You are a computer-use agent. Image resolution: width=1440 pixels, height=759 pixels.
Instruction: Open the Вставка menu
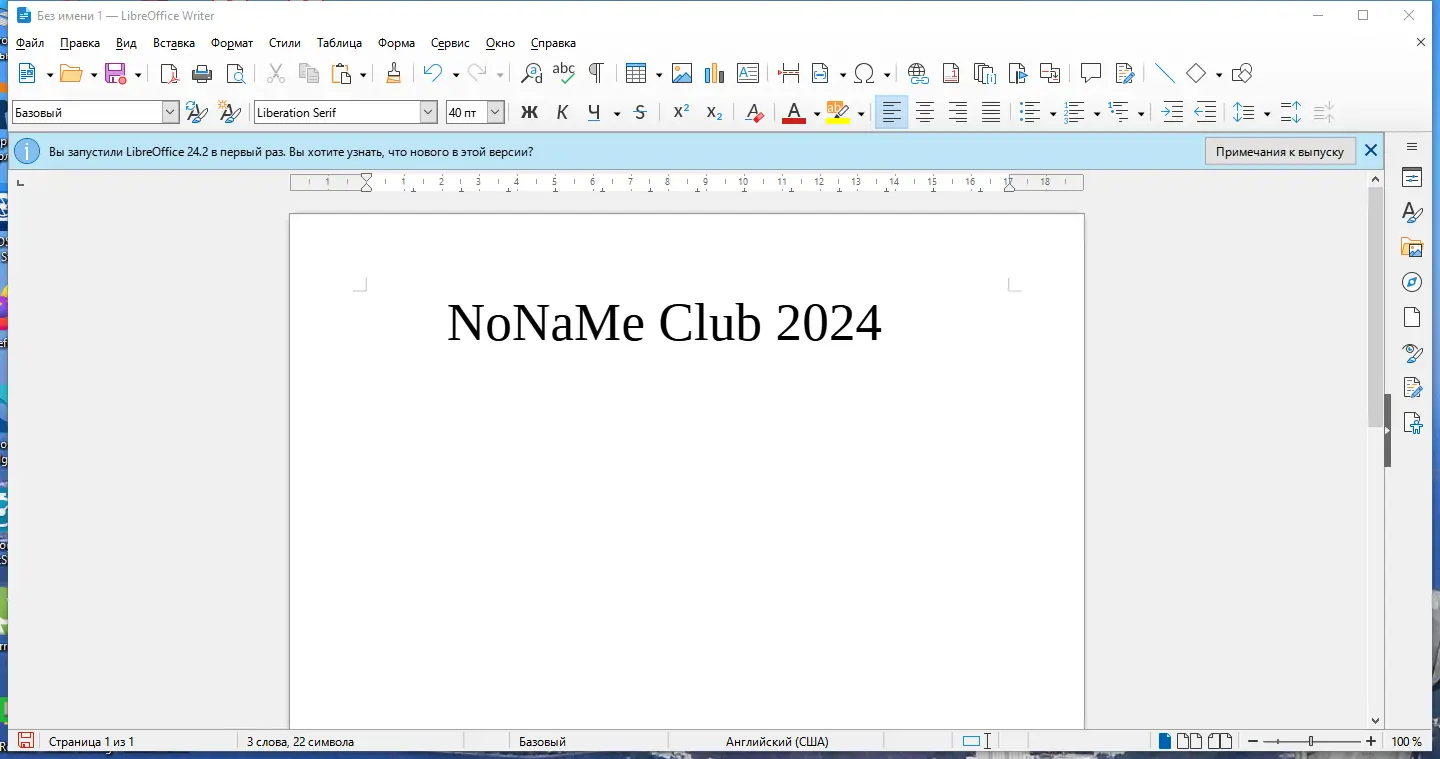(x=174, y=43)
